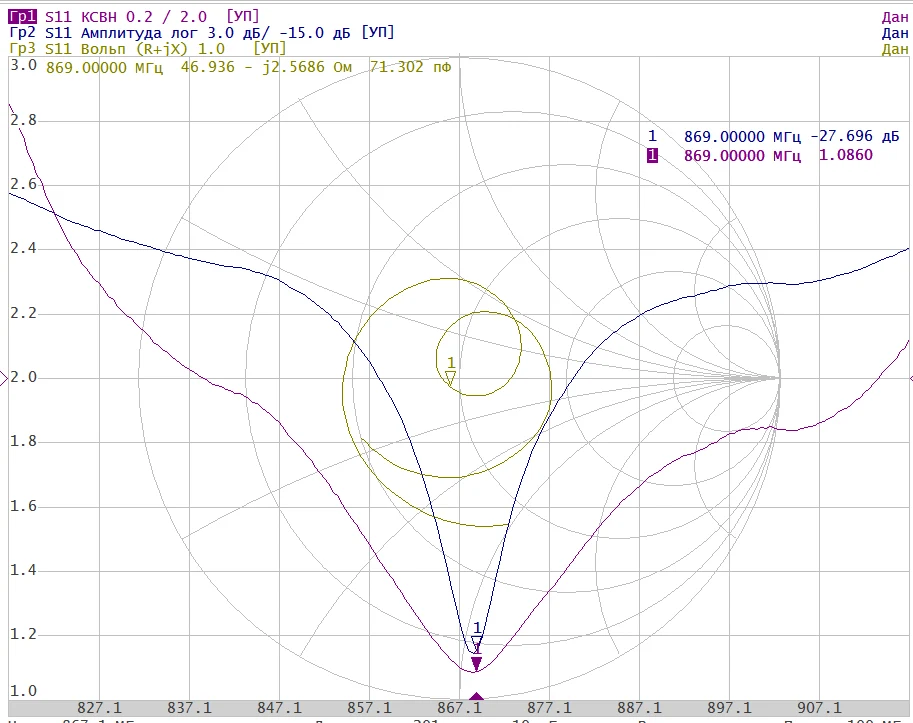Image resolution: width=913 pixels, height=723 pixels.
Task: Click the 1.0860 KSVN marker value
Action: tap(846, 155)
